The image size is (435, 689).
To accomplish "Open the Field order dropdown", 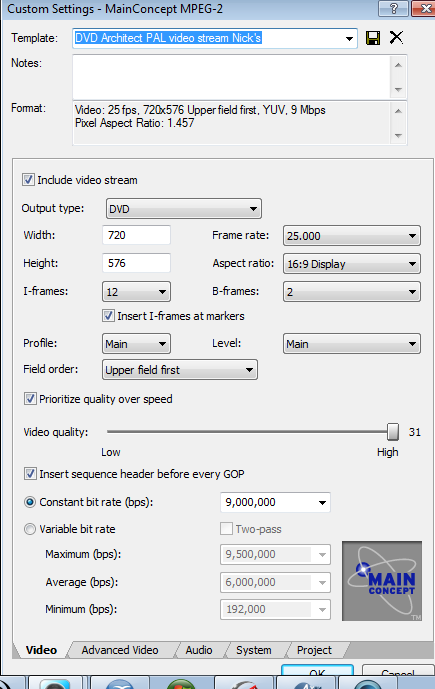I will [180, 370].
